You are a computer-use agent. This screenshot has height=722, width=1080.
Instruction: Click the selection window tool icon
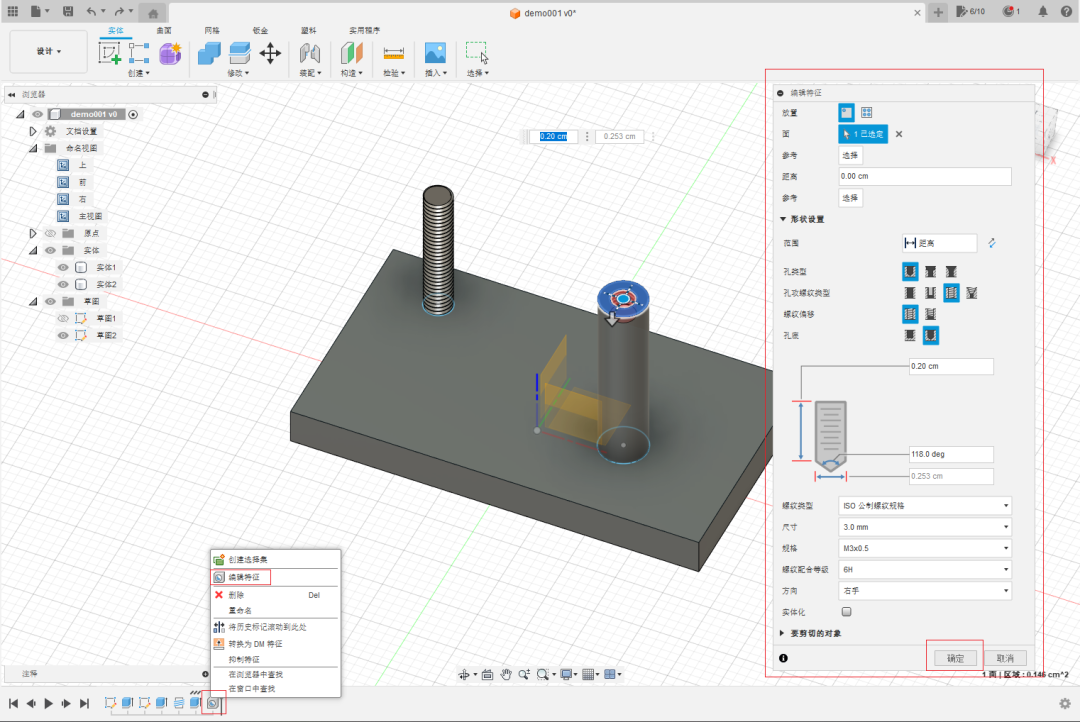pyautogui.click(x=477, y=53)
